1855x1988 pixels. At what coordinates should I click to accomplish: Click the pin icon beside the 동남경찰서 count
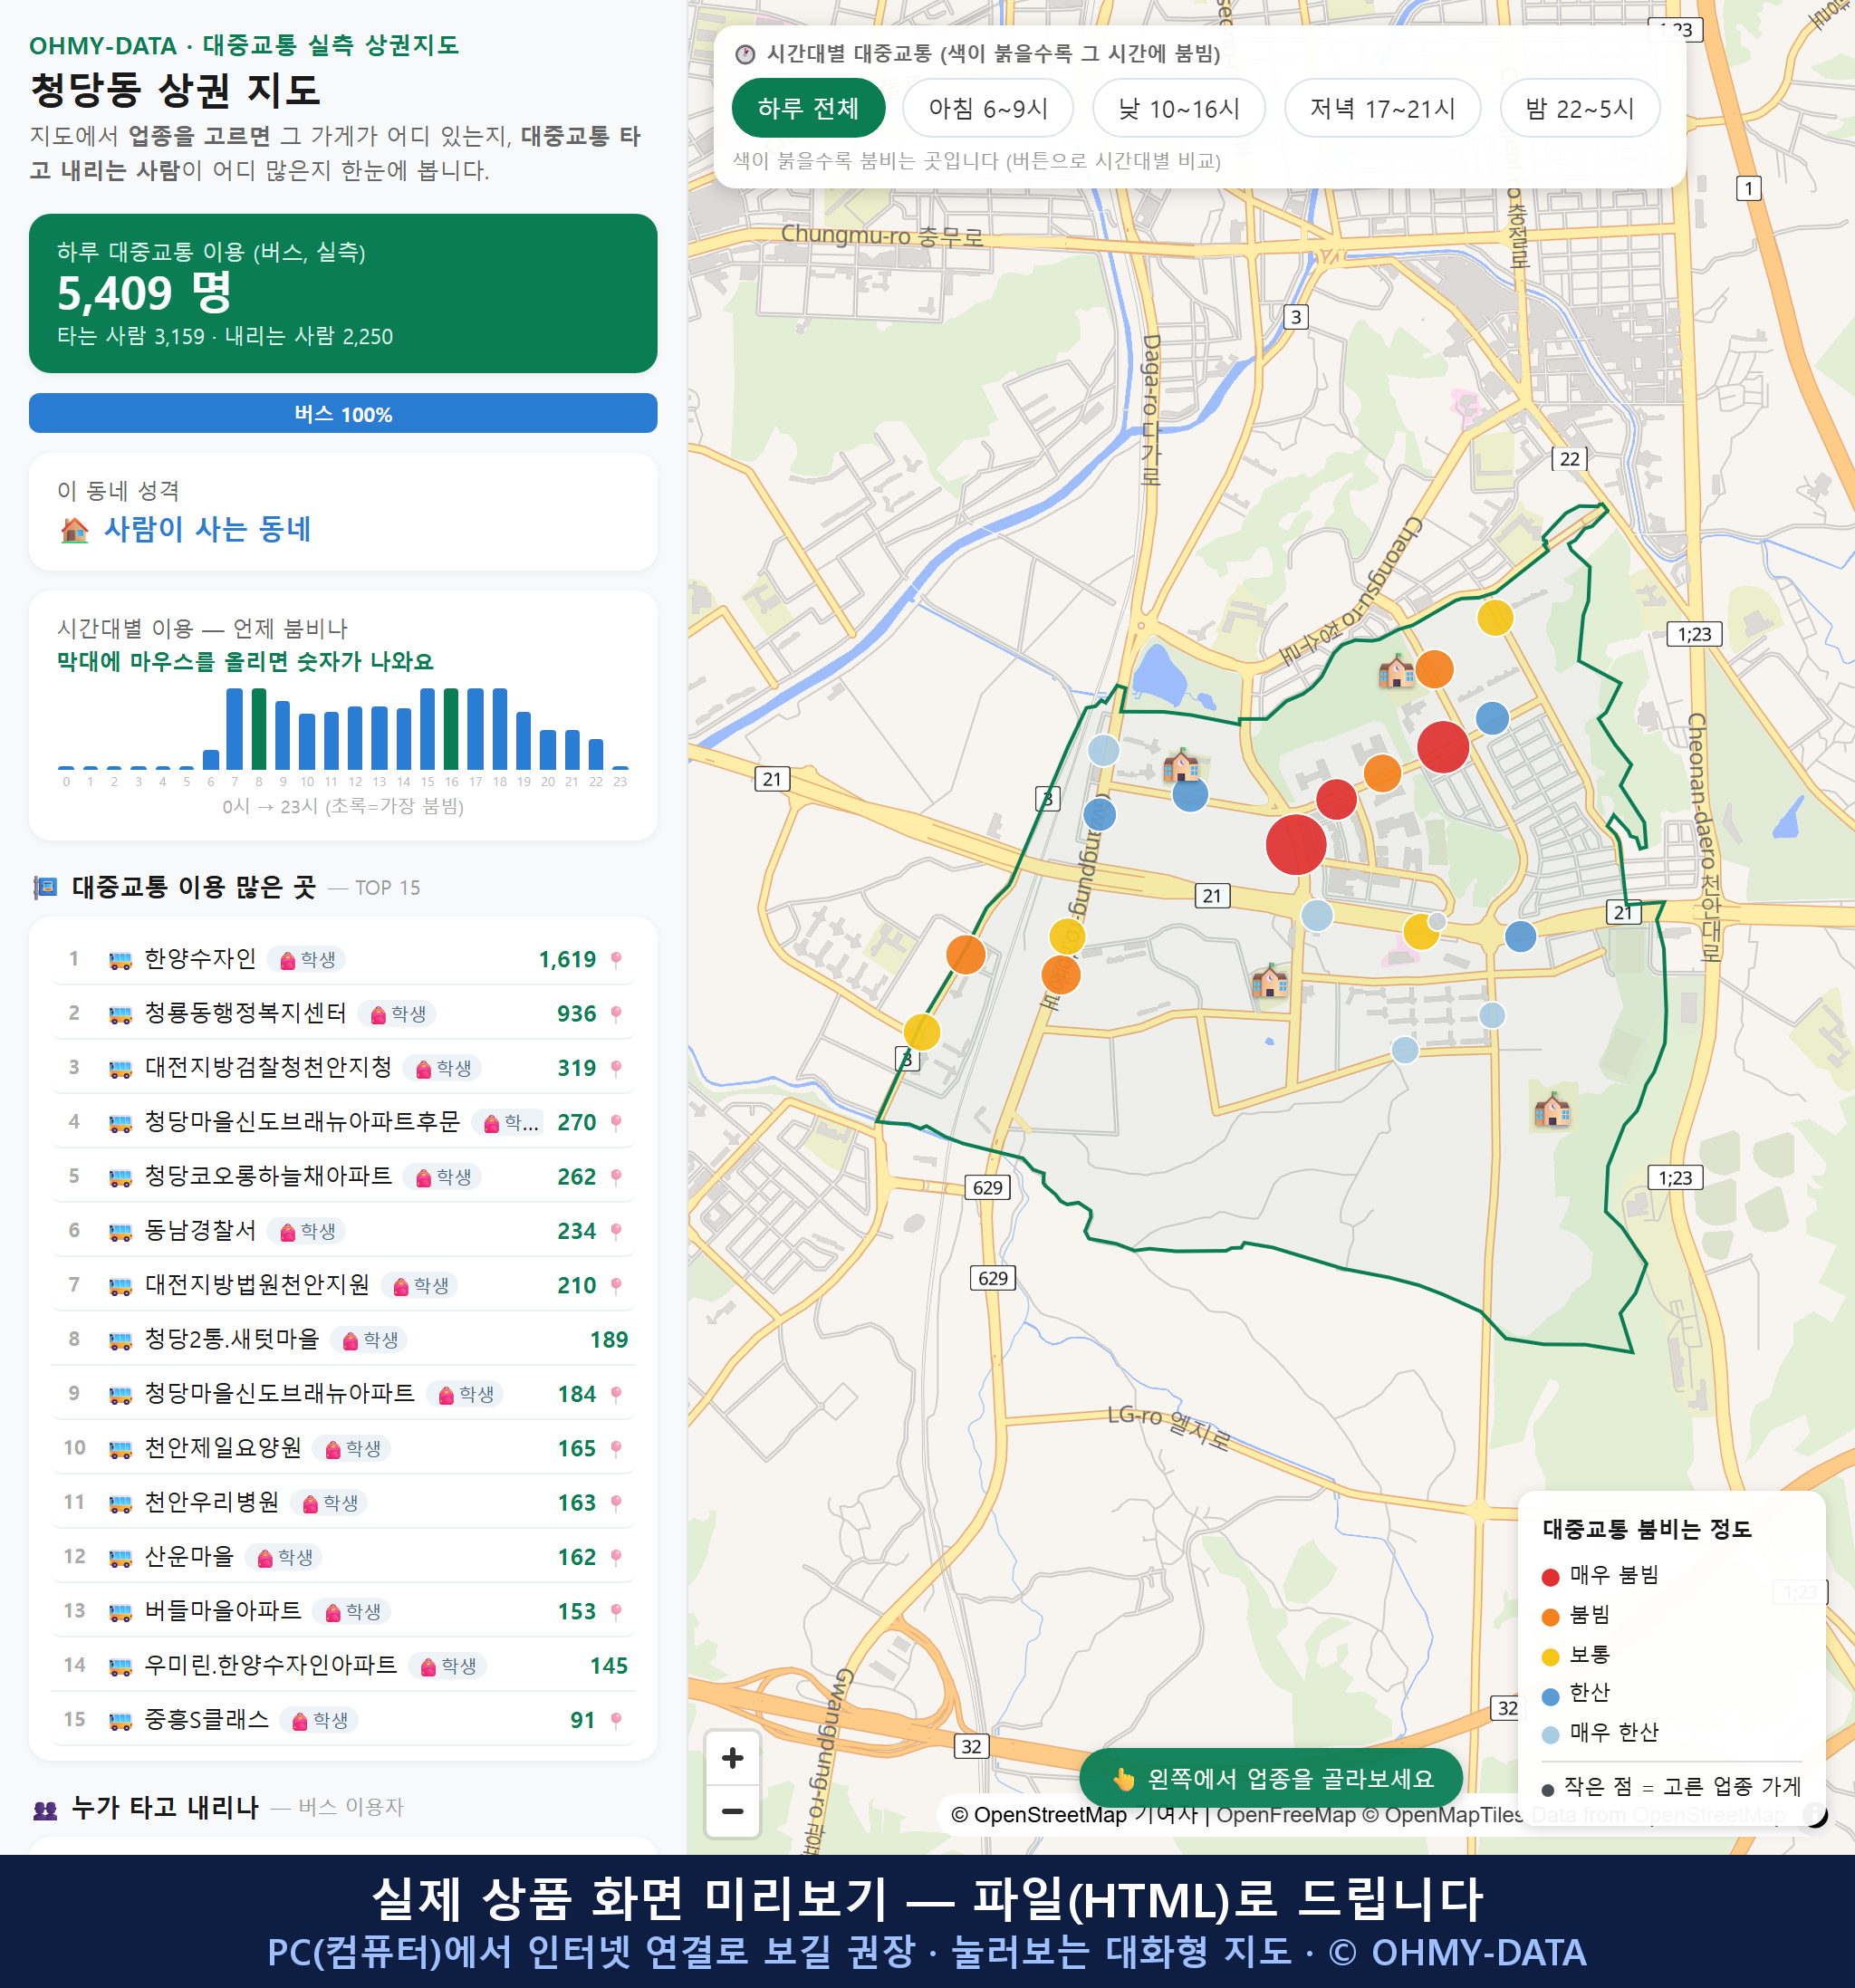click(x=616, y=1231)
